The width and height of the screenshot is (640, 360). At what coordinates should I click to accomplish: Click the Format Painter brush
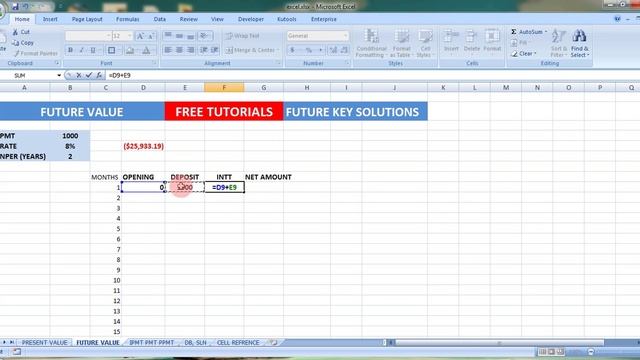16,53
